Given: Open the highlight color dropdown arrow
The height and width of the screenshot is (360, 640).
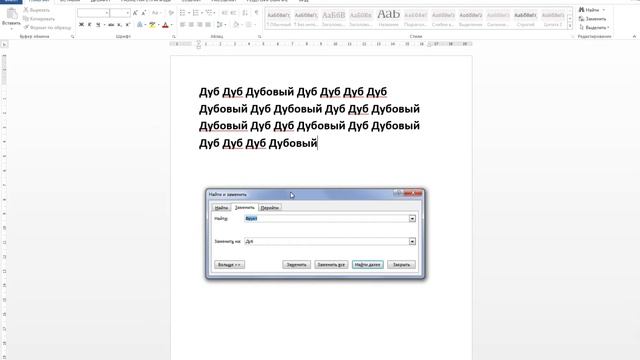Looking at the screenshot, I should pyautogui.click(x=158, y=25).
